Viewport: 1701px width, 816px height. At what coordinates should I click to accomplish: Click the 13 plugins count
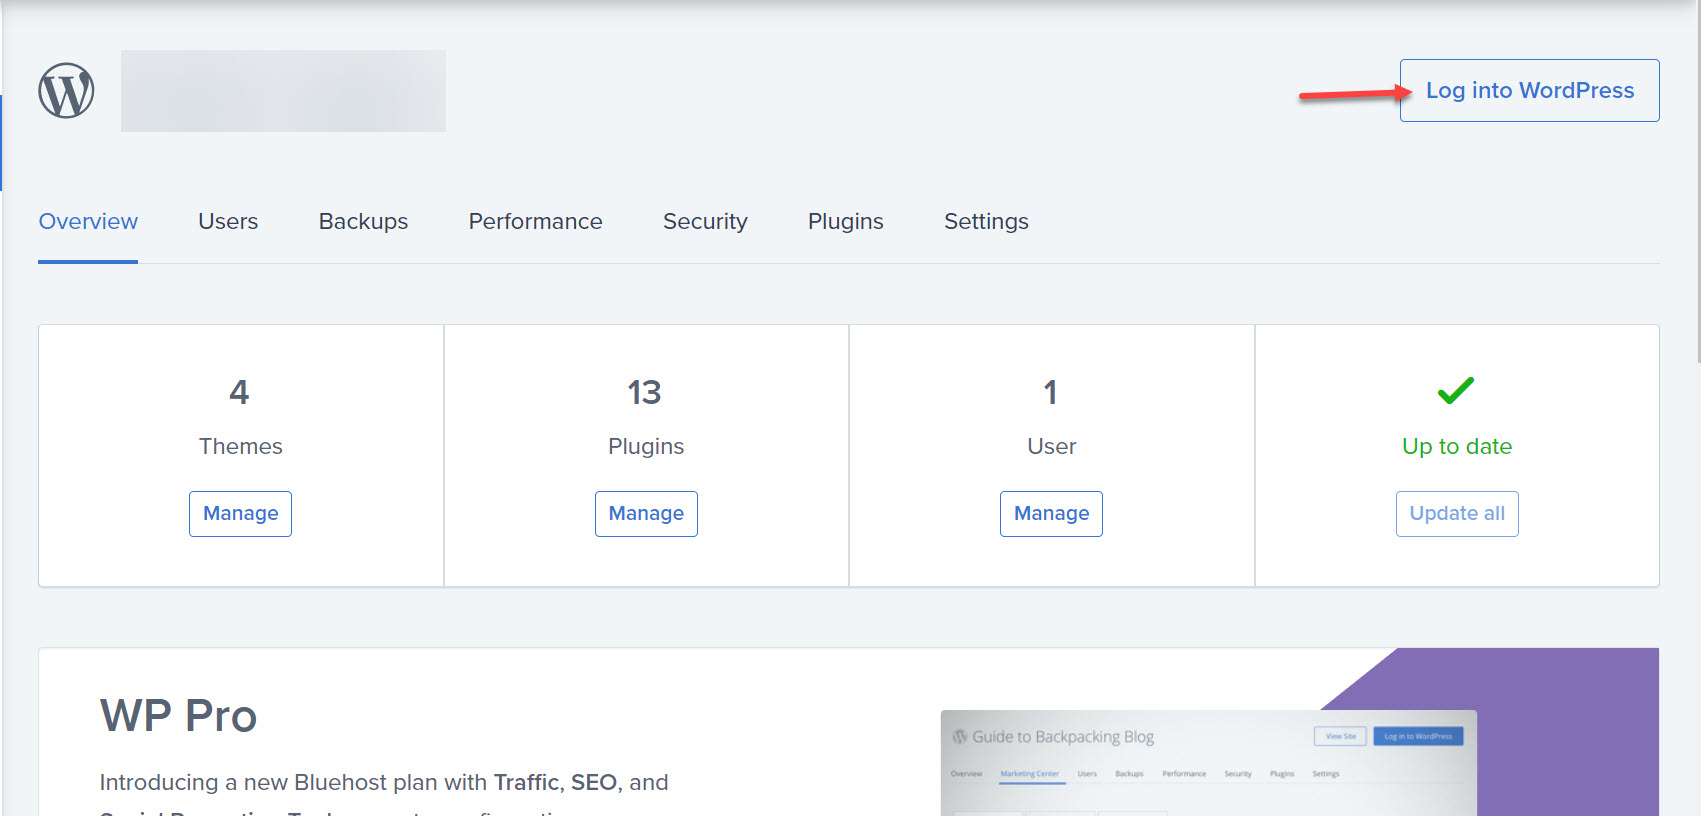pyautogui.click(x=645, y=392)
